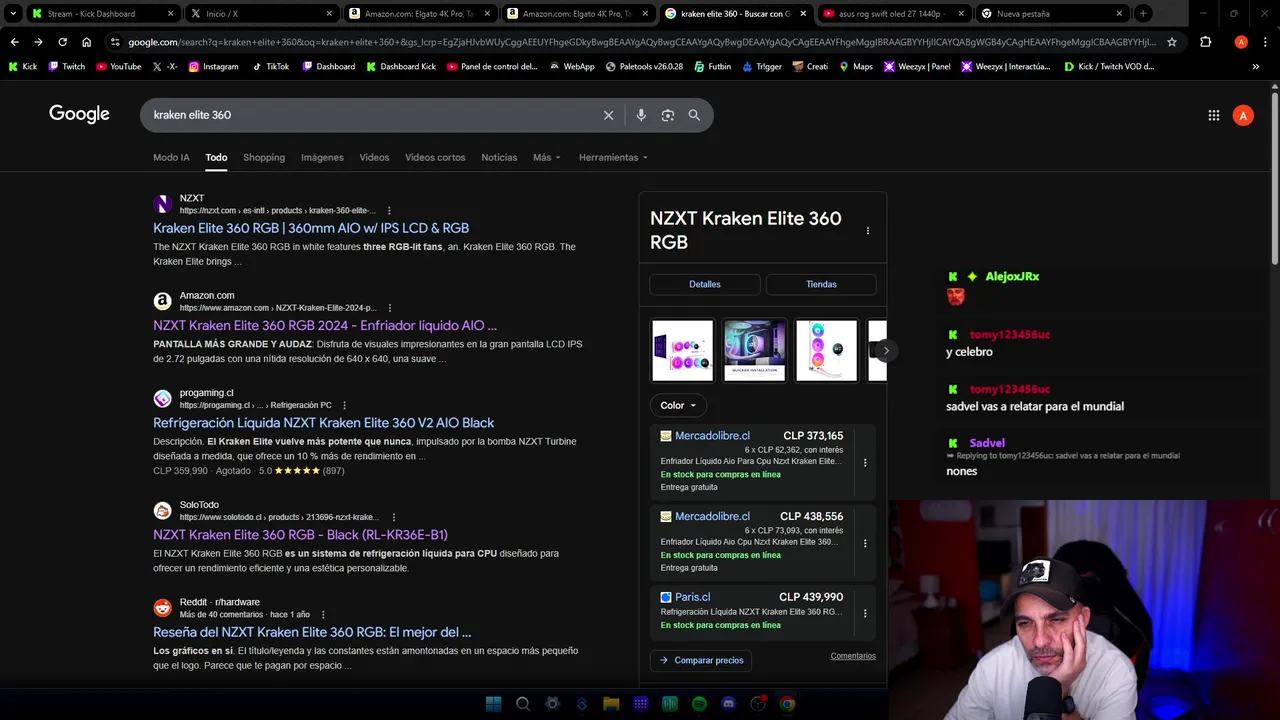1280x720 pixels.
Task: Switch to the Modo IA tab
Action: tap(171, 157)
